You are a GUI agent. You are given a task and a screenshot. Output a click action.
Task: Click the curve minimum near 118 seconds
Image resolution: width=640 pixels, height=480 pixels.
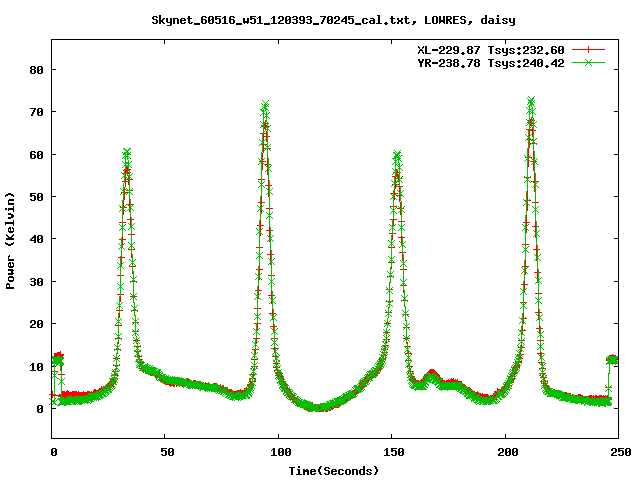click(320, 407)
